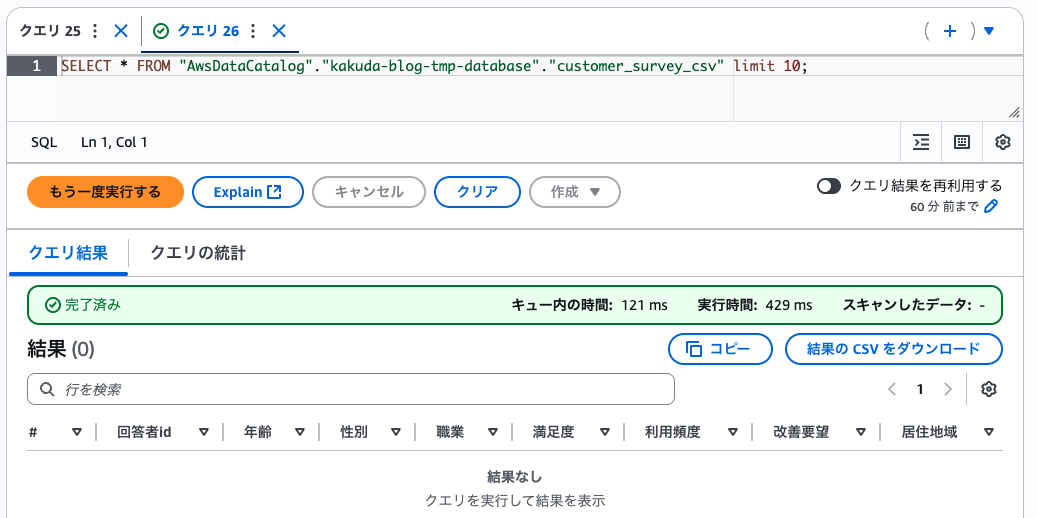1037x518 pixels.
Task: Expand the query tabs dropdown arrow
Action: 989,31
